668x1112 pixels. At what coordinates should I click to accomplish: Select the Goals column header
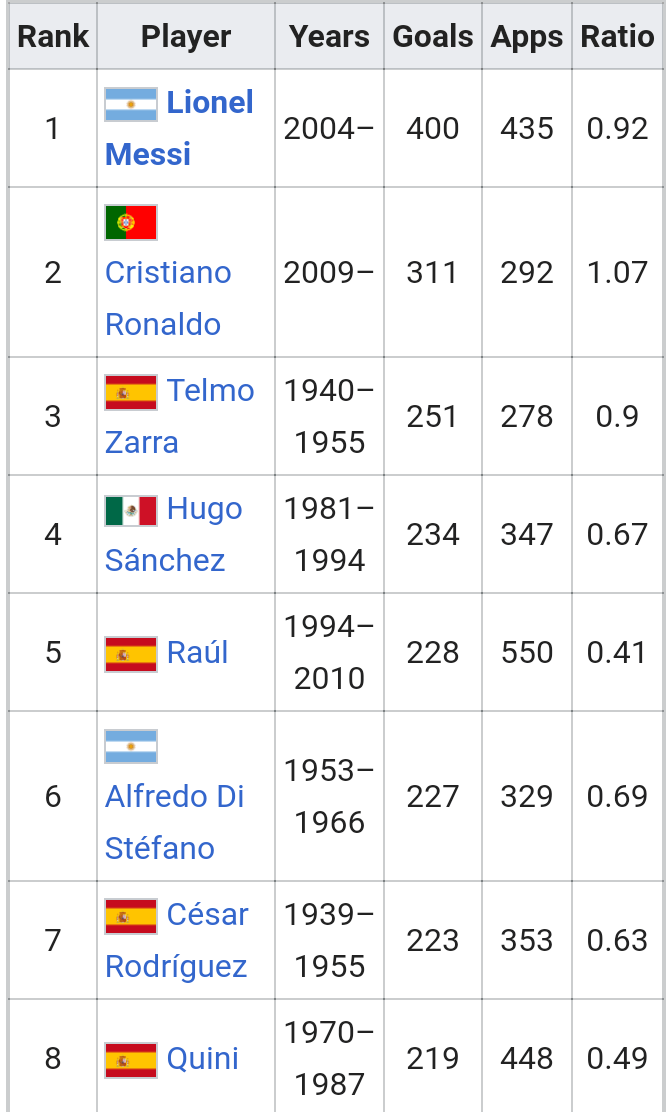pyautogui.click(x=433, y=36)
